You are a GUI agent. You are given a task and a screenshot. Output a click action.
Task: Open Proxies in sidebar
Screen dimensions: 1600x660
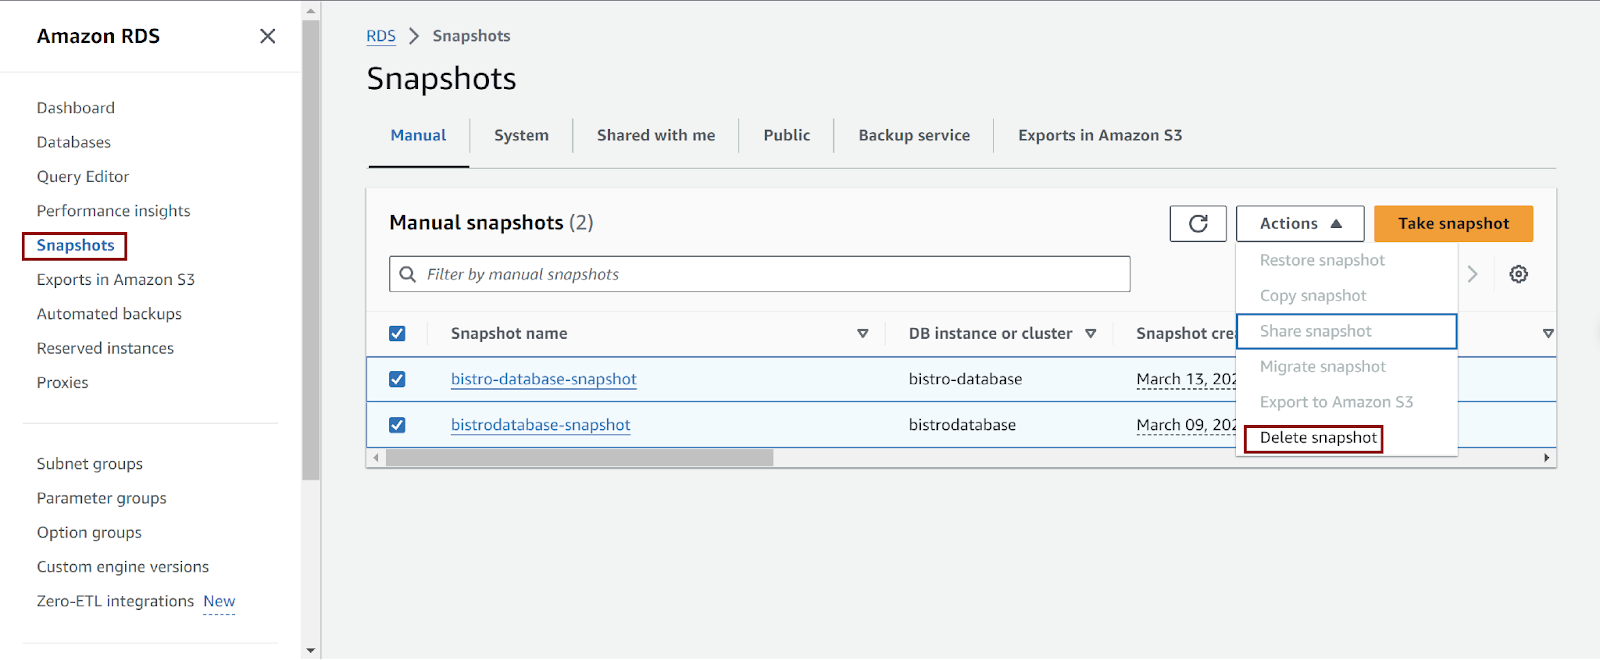[x=62, y=383]
